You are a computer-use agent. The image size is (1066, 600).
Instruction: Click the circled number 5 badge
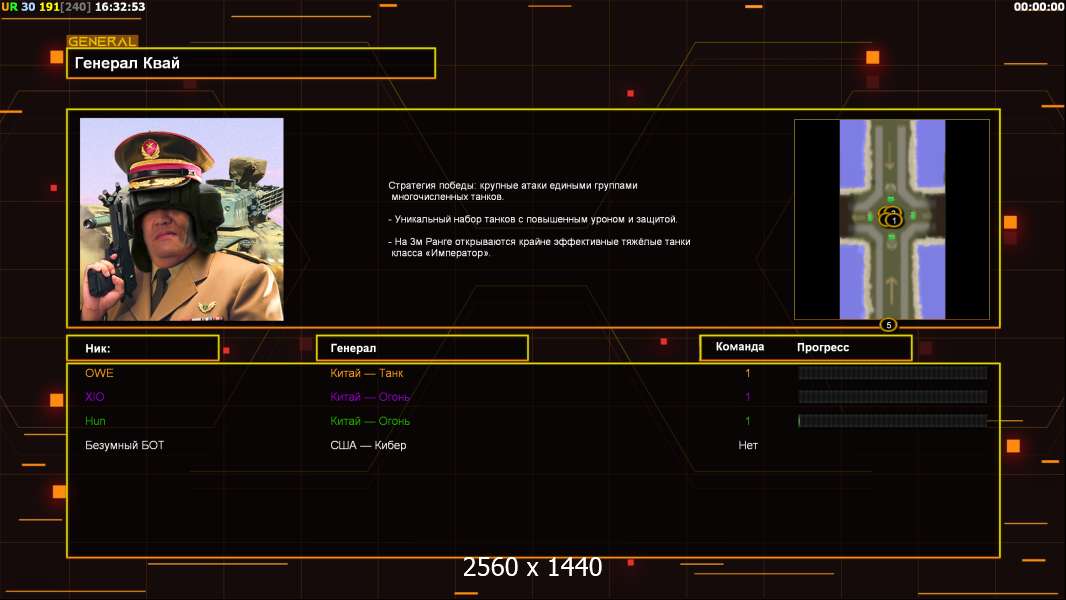point(888,325)
